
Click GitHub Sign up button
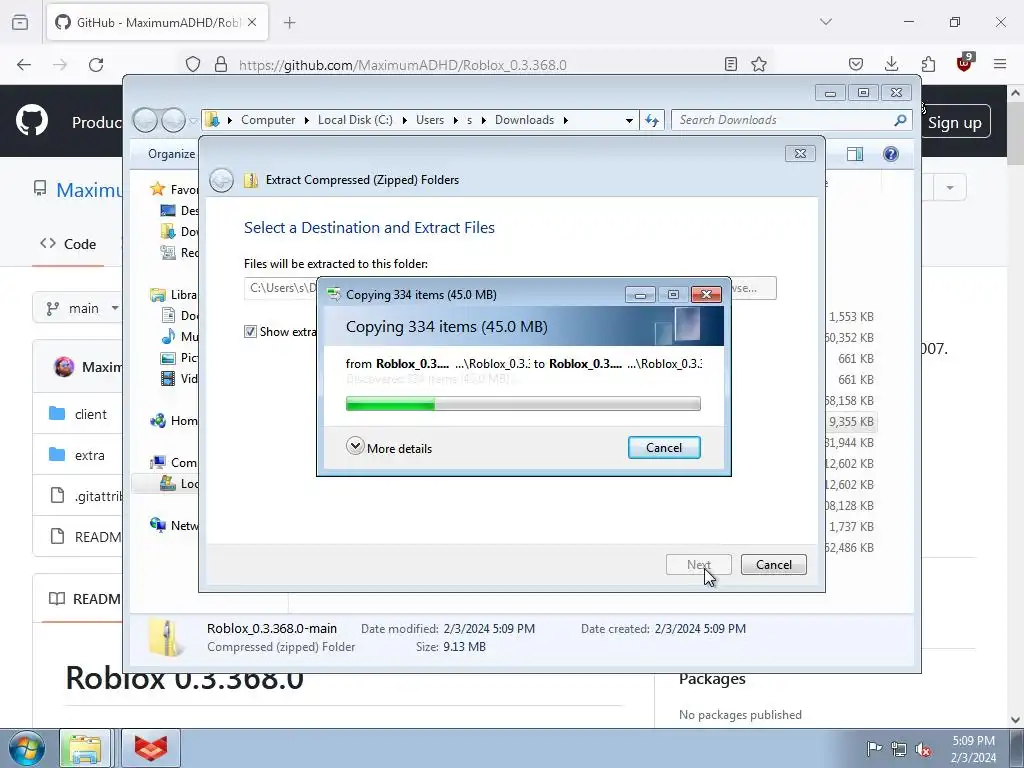[955, 122]
